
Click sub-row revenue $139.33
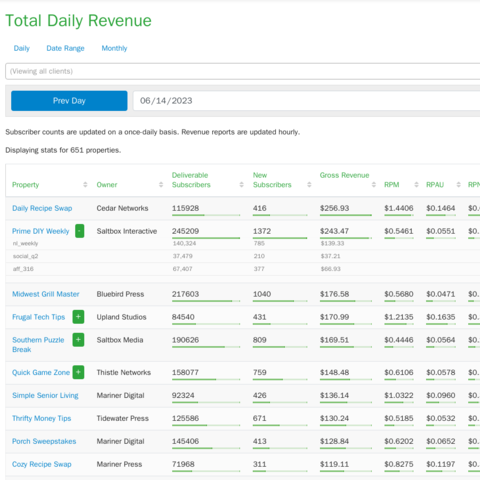click(x=332, y=244)
